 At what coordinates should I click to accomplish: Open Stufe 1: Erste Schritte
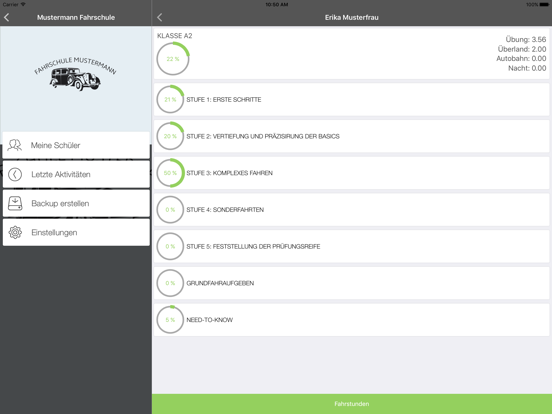[351, 100]
